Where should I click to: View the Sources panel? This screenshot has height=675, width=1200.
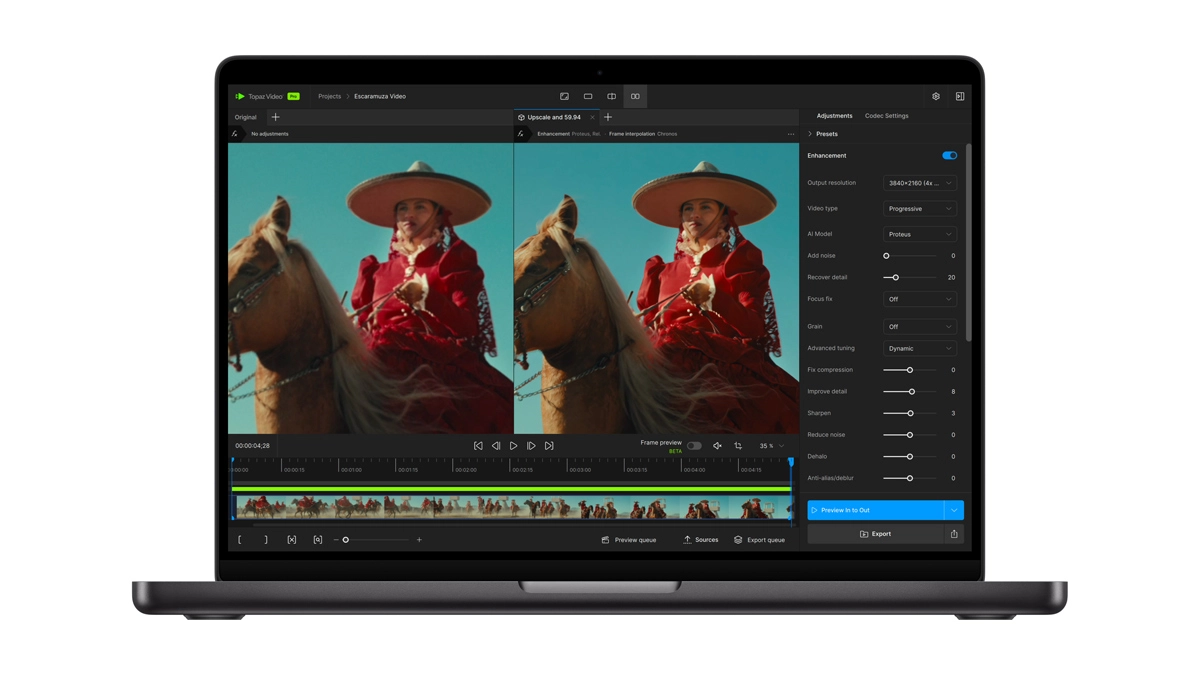point(700,539)
